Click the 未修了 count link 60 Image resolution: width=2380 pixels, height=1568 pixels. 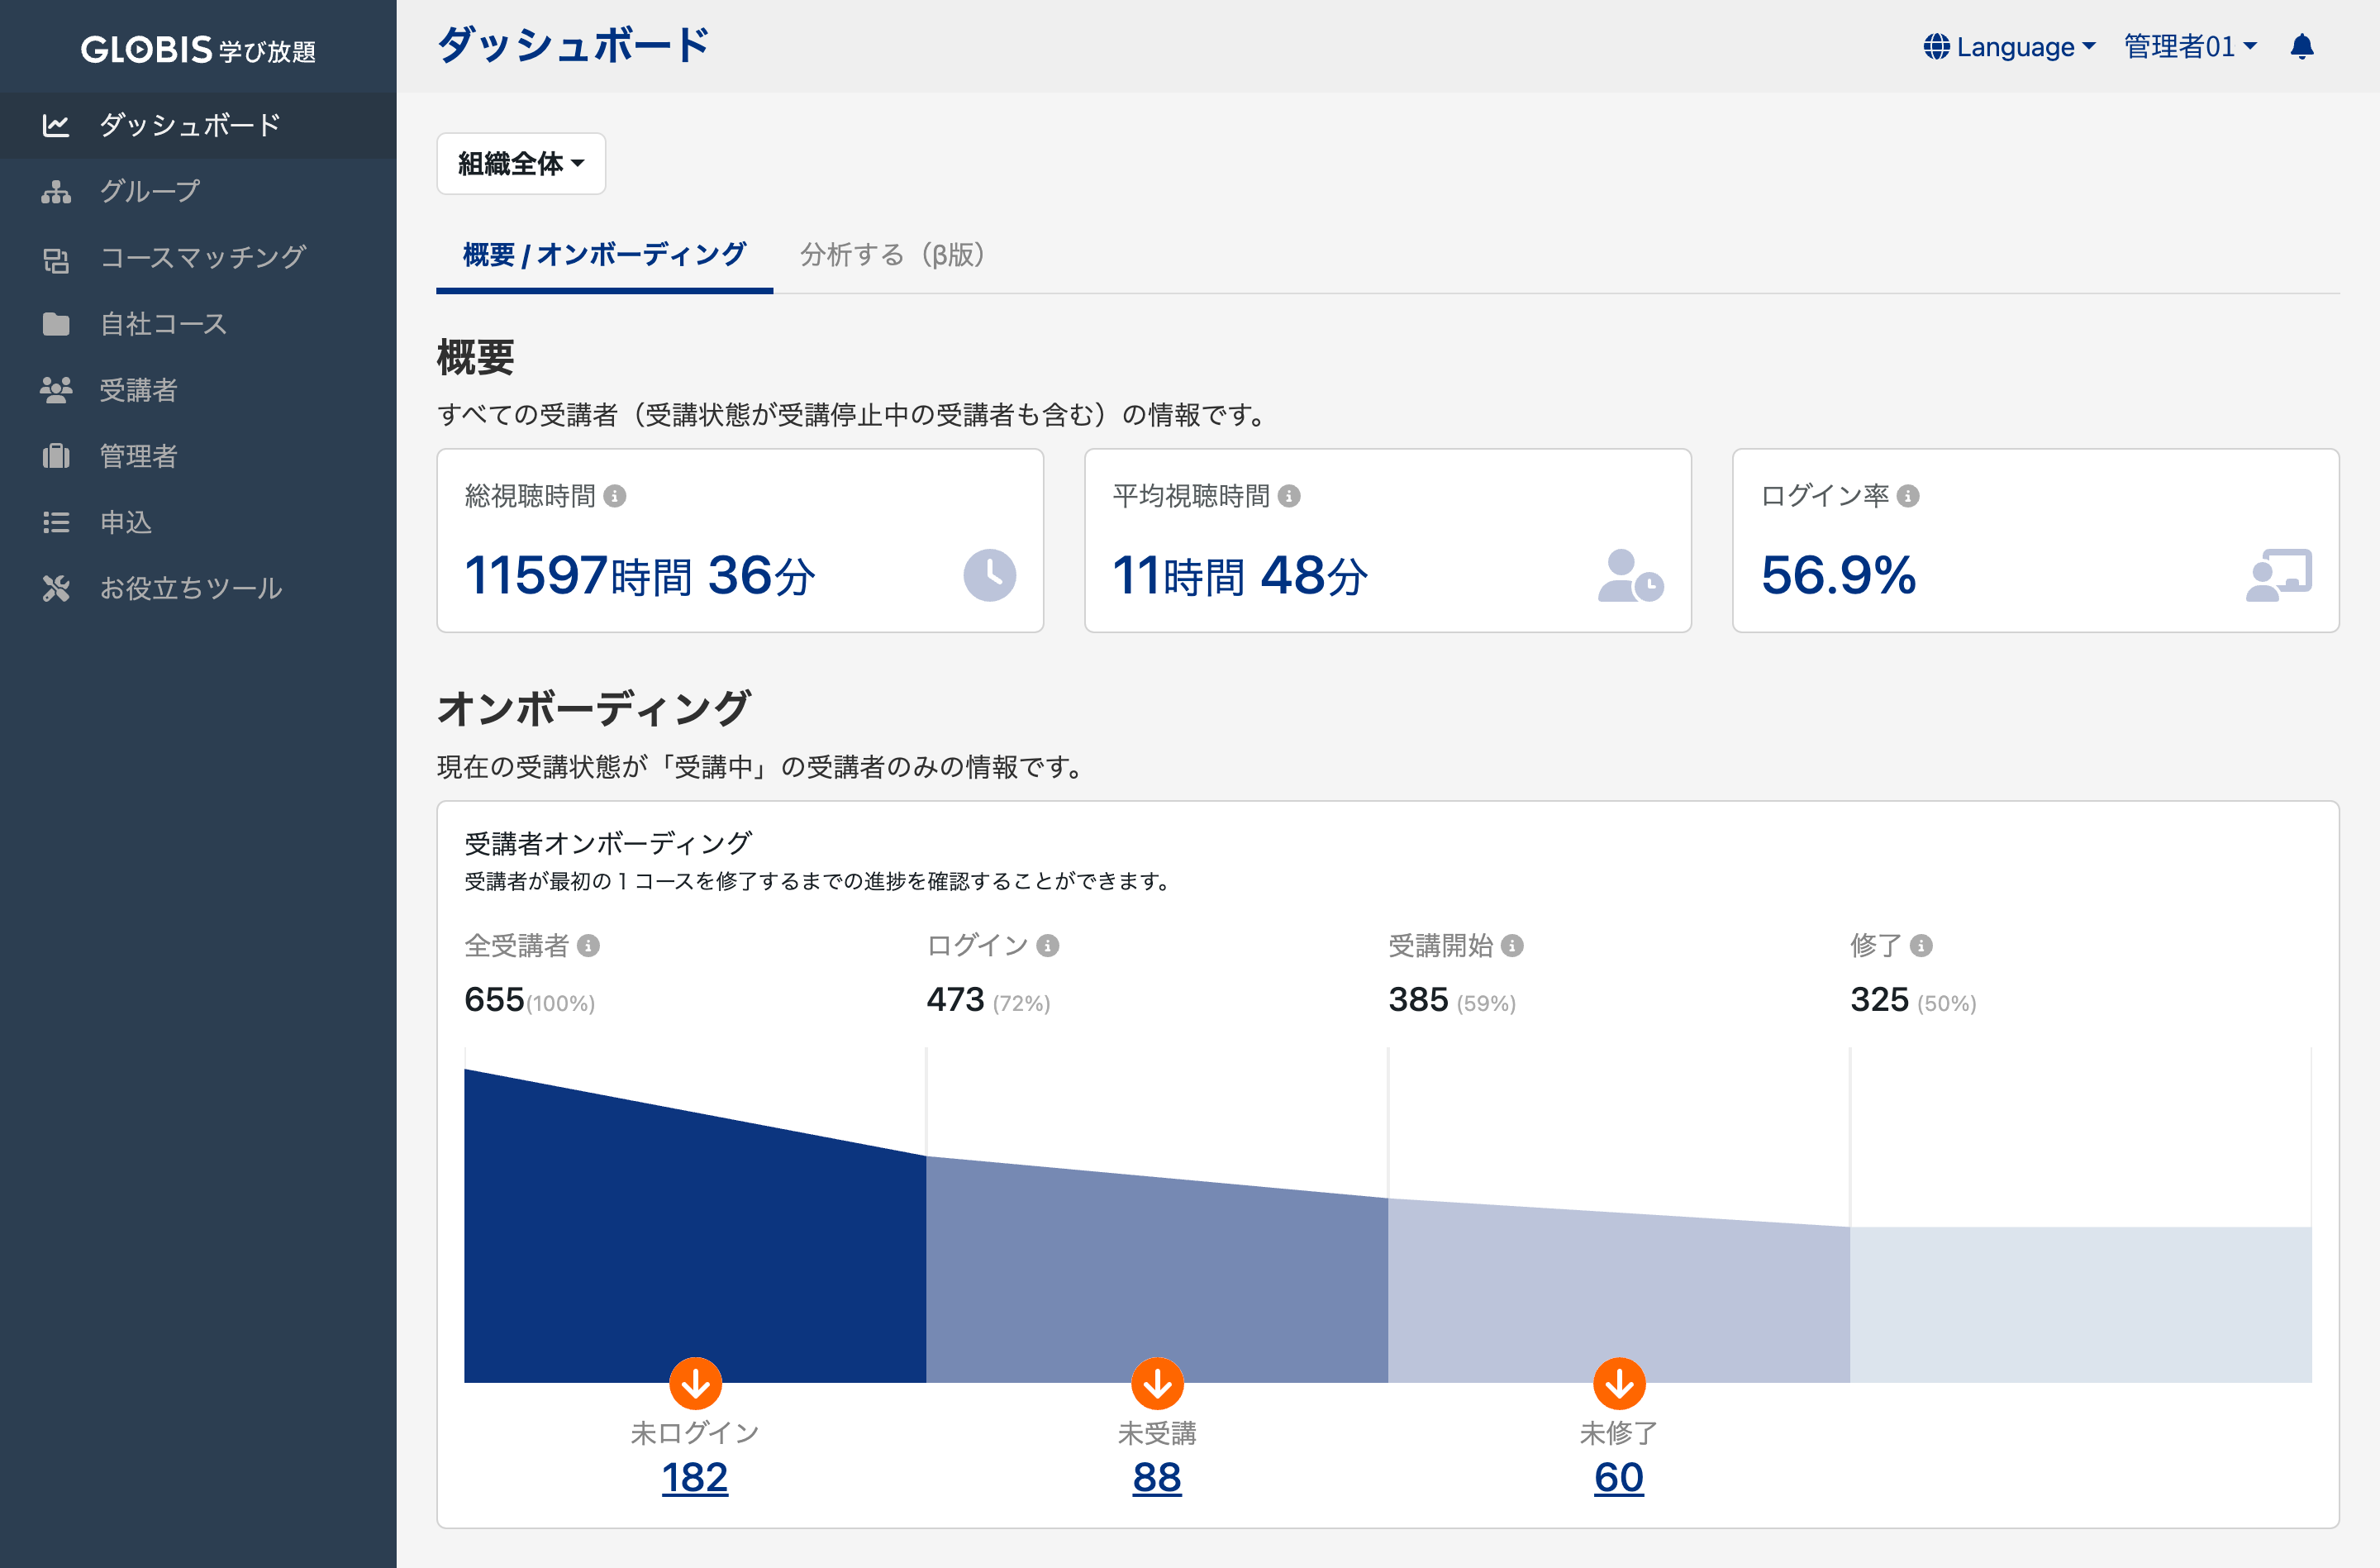coord(1617,1477)
